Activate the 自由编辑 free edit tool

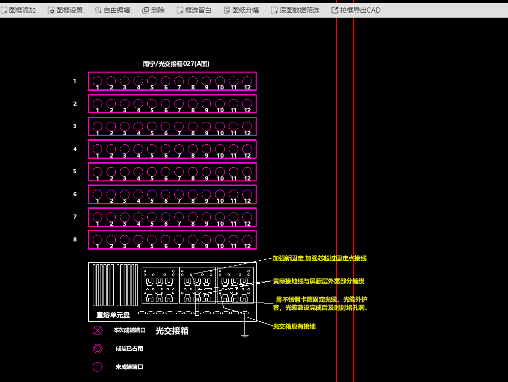point(113,10)
